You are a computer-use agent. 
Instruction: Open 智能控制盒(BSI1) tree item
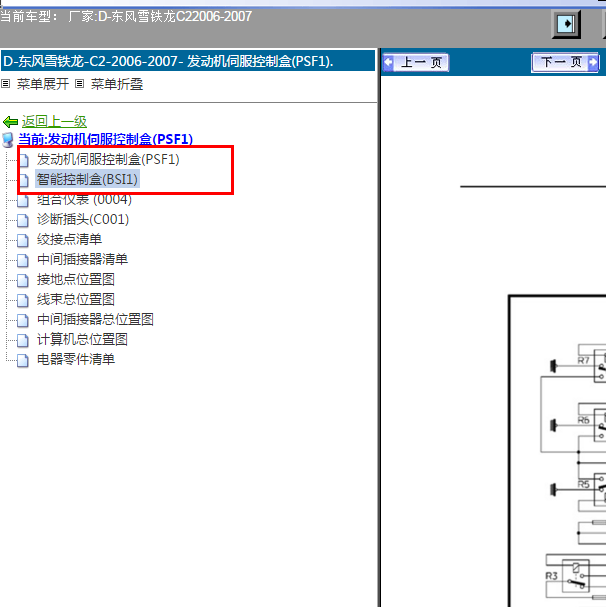87,179
